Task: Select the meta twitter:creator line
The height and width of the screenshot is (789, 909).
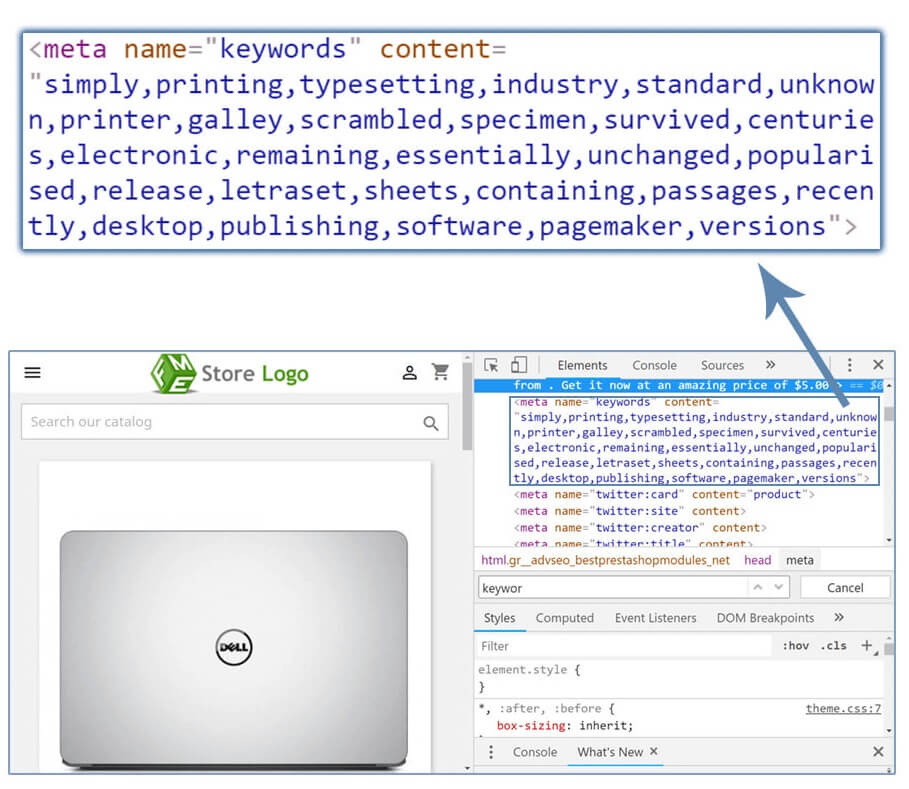Action: pos(640,528)
